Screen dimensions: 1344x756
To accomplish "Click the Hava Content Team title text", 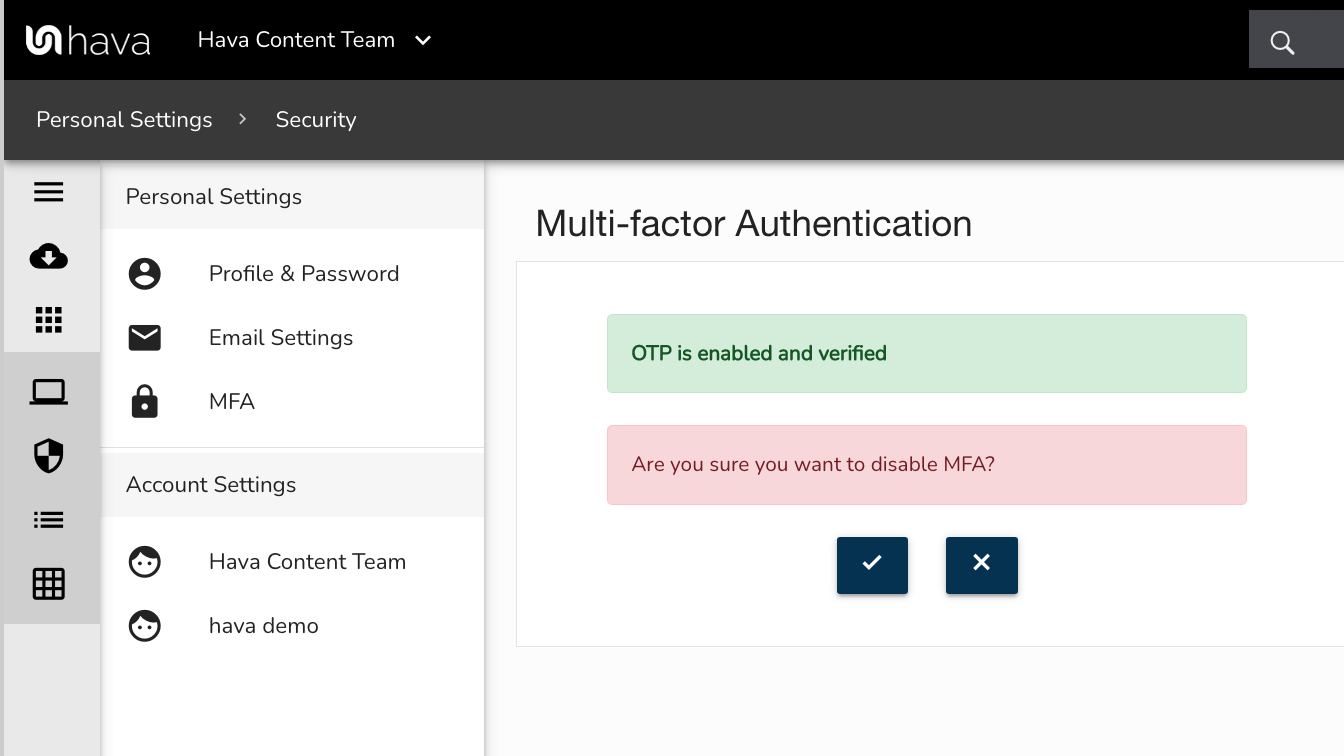I will [x=296, y=40].
